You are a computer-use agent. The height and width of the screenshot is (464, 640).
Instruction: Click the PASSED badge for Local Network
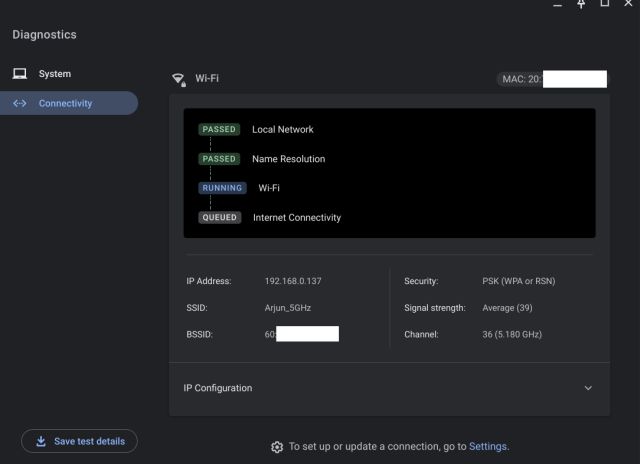[219, 130]
